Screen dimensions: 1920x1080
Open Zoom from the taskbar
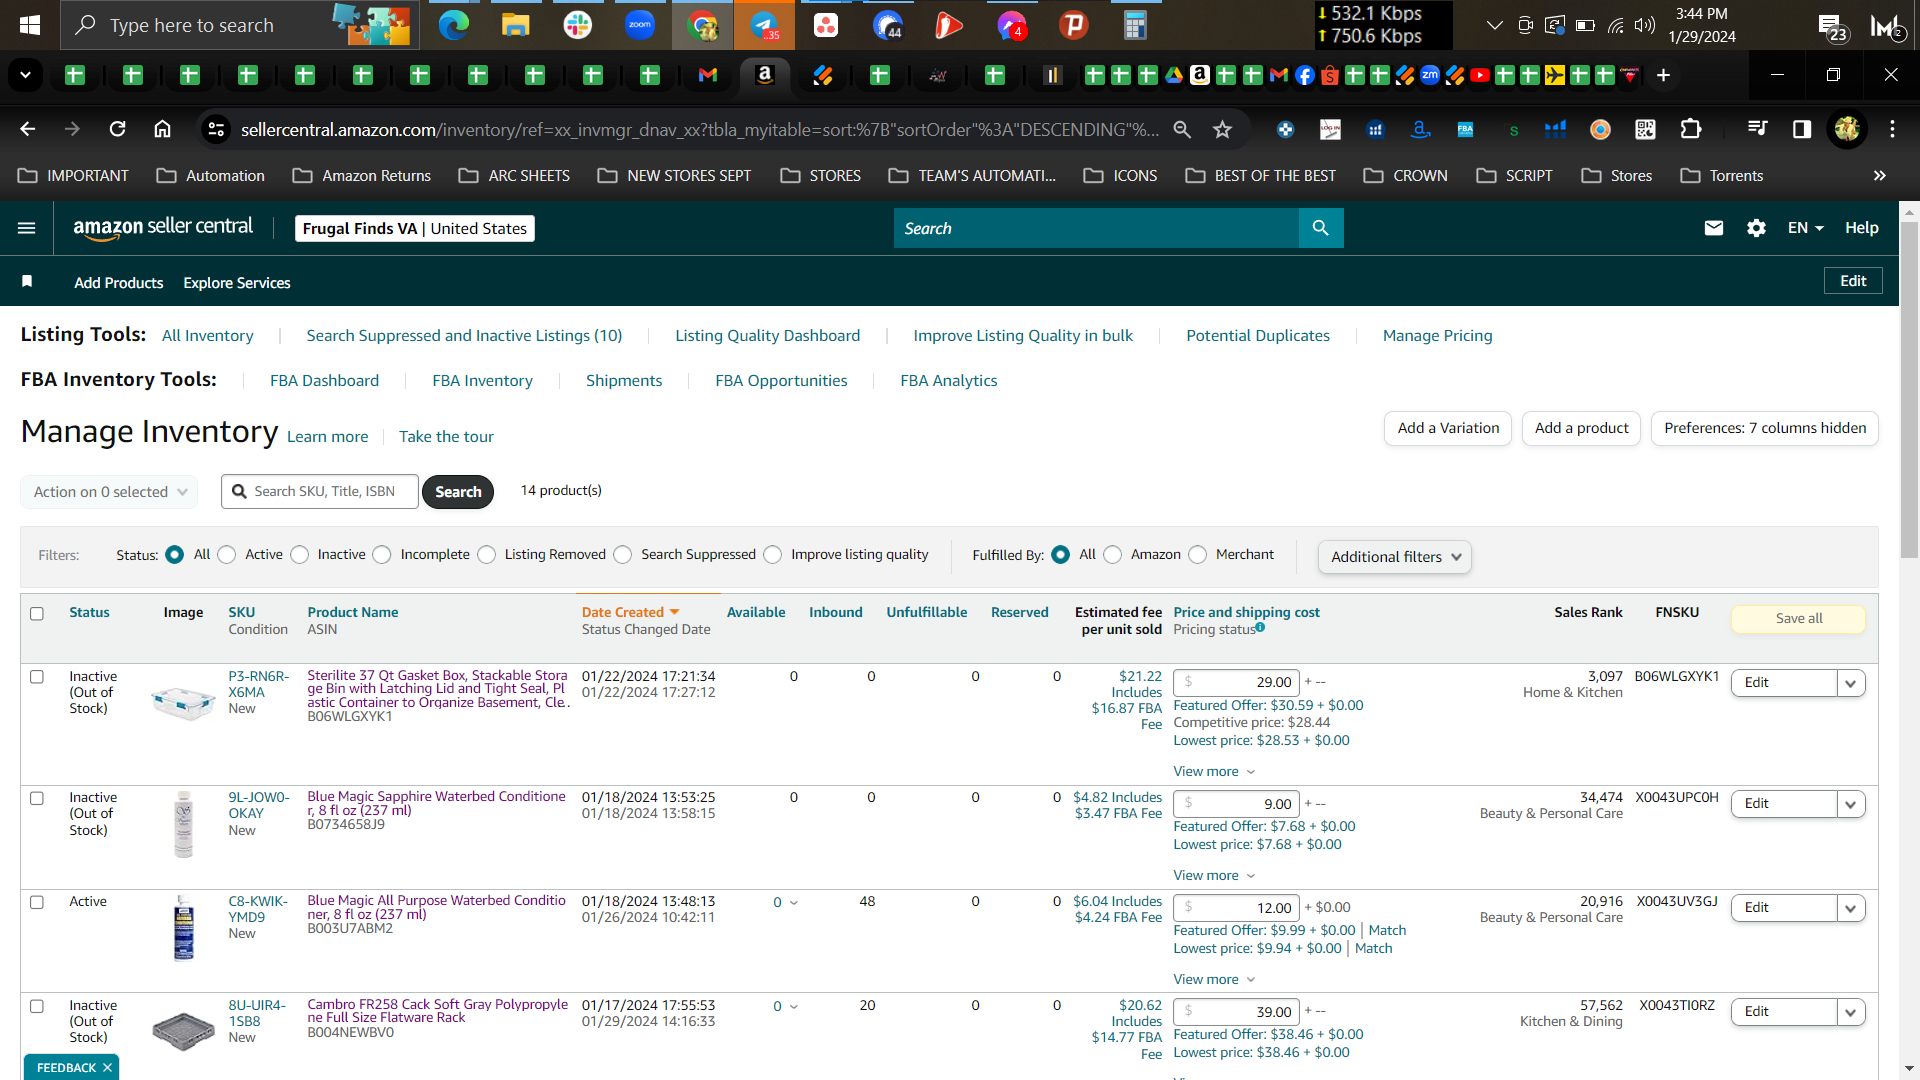click(640, 25)
